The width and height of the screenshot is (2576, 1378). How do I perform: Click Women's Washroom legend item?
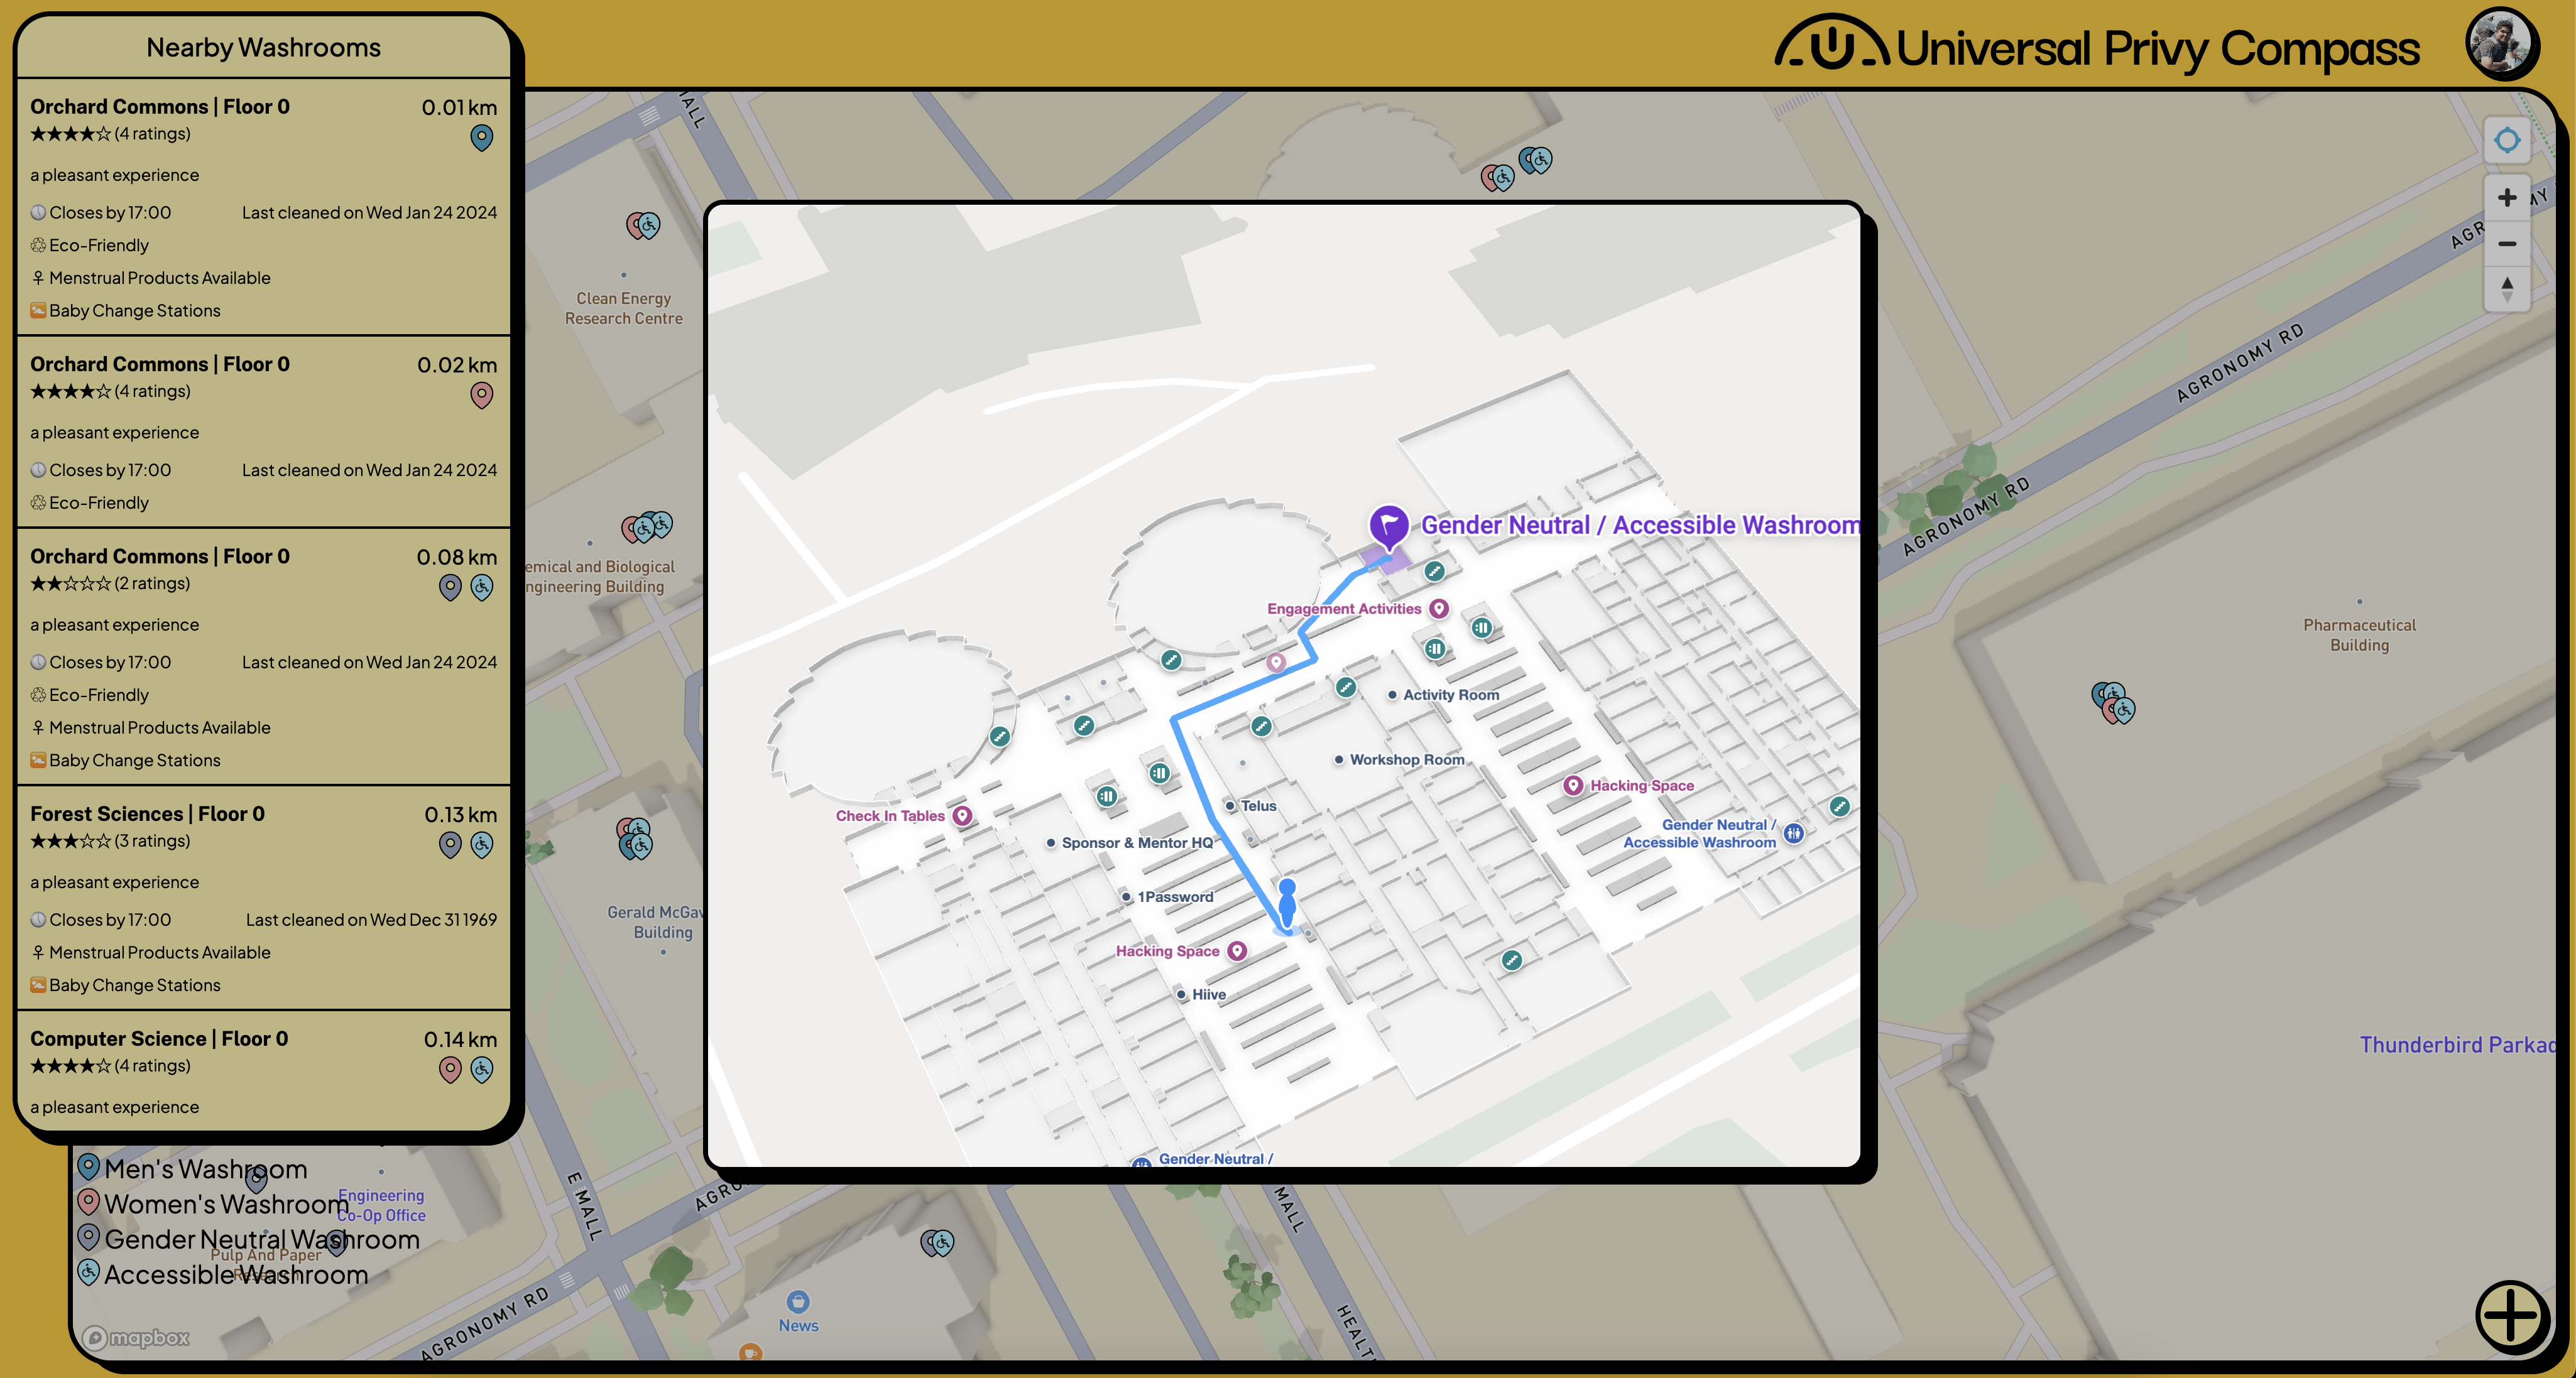225,1204
